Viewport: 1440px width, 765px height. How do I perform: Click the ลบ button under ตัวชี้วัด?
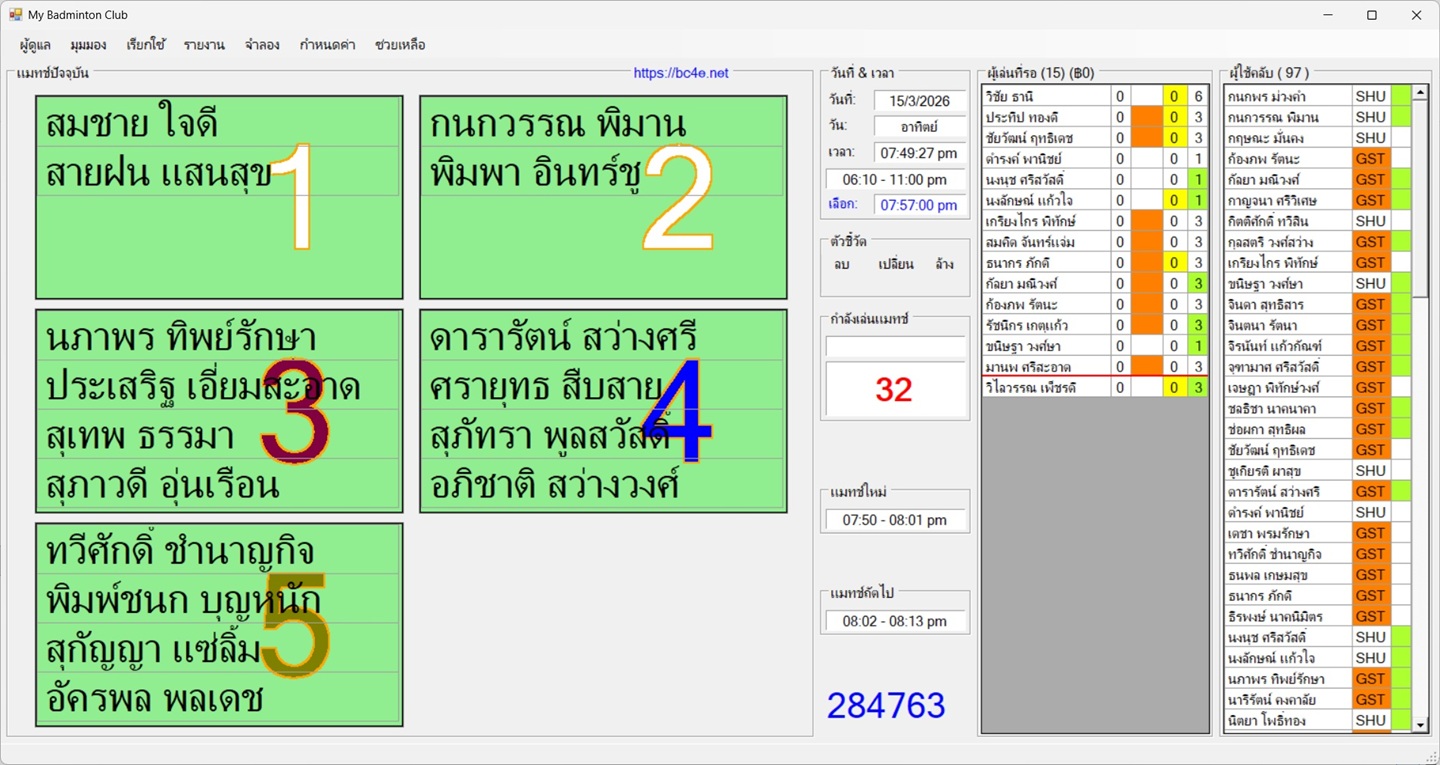coord(842,264)
